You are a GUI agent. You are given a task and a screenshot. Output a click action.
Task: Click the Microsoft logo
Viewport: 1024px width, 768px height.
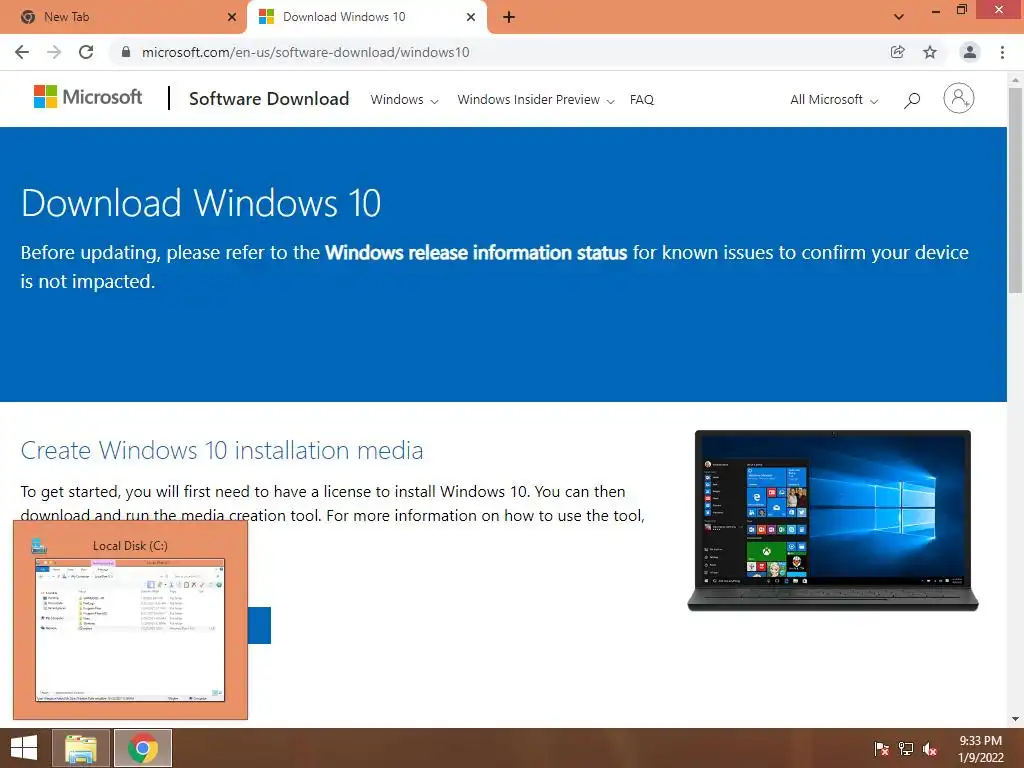88,97
